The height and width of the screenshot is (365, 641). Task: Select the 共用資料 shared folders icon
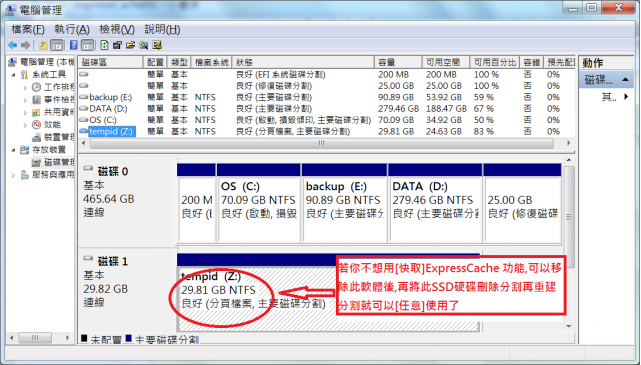pos(37,112)
